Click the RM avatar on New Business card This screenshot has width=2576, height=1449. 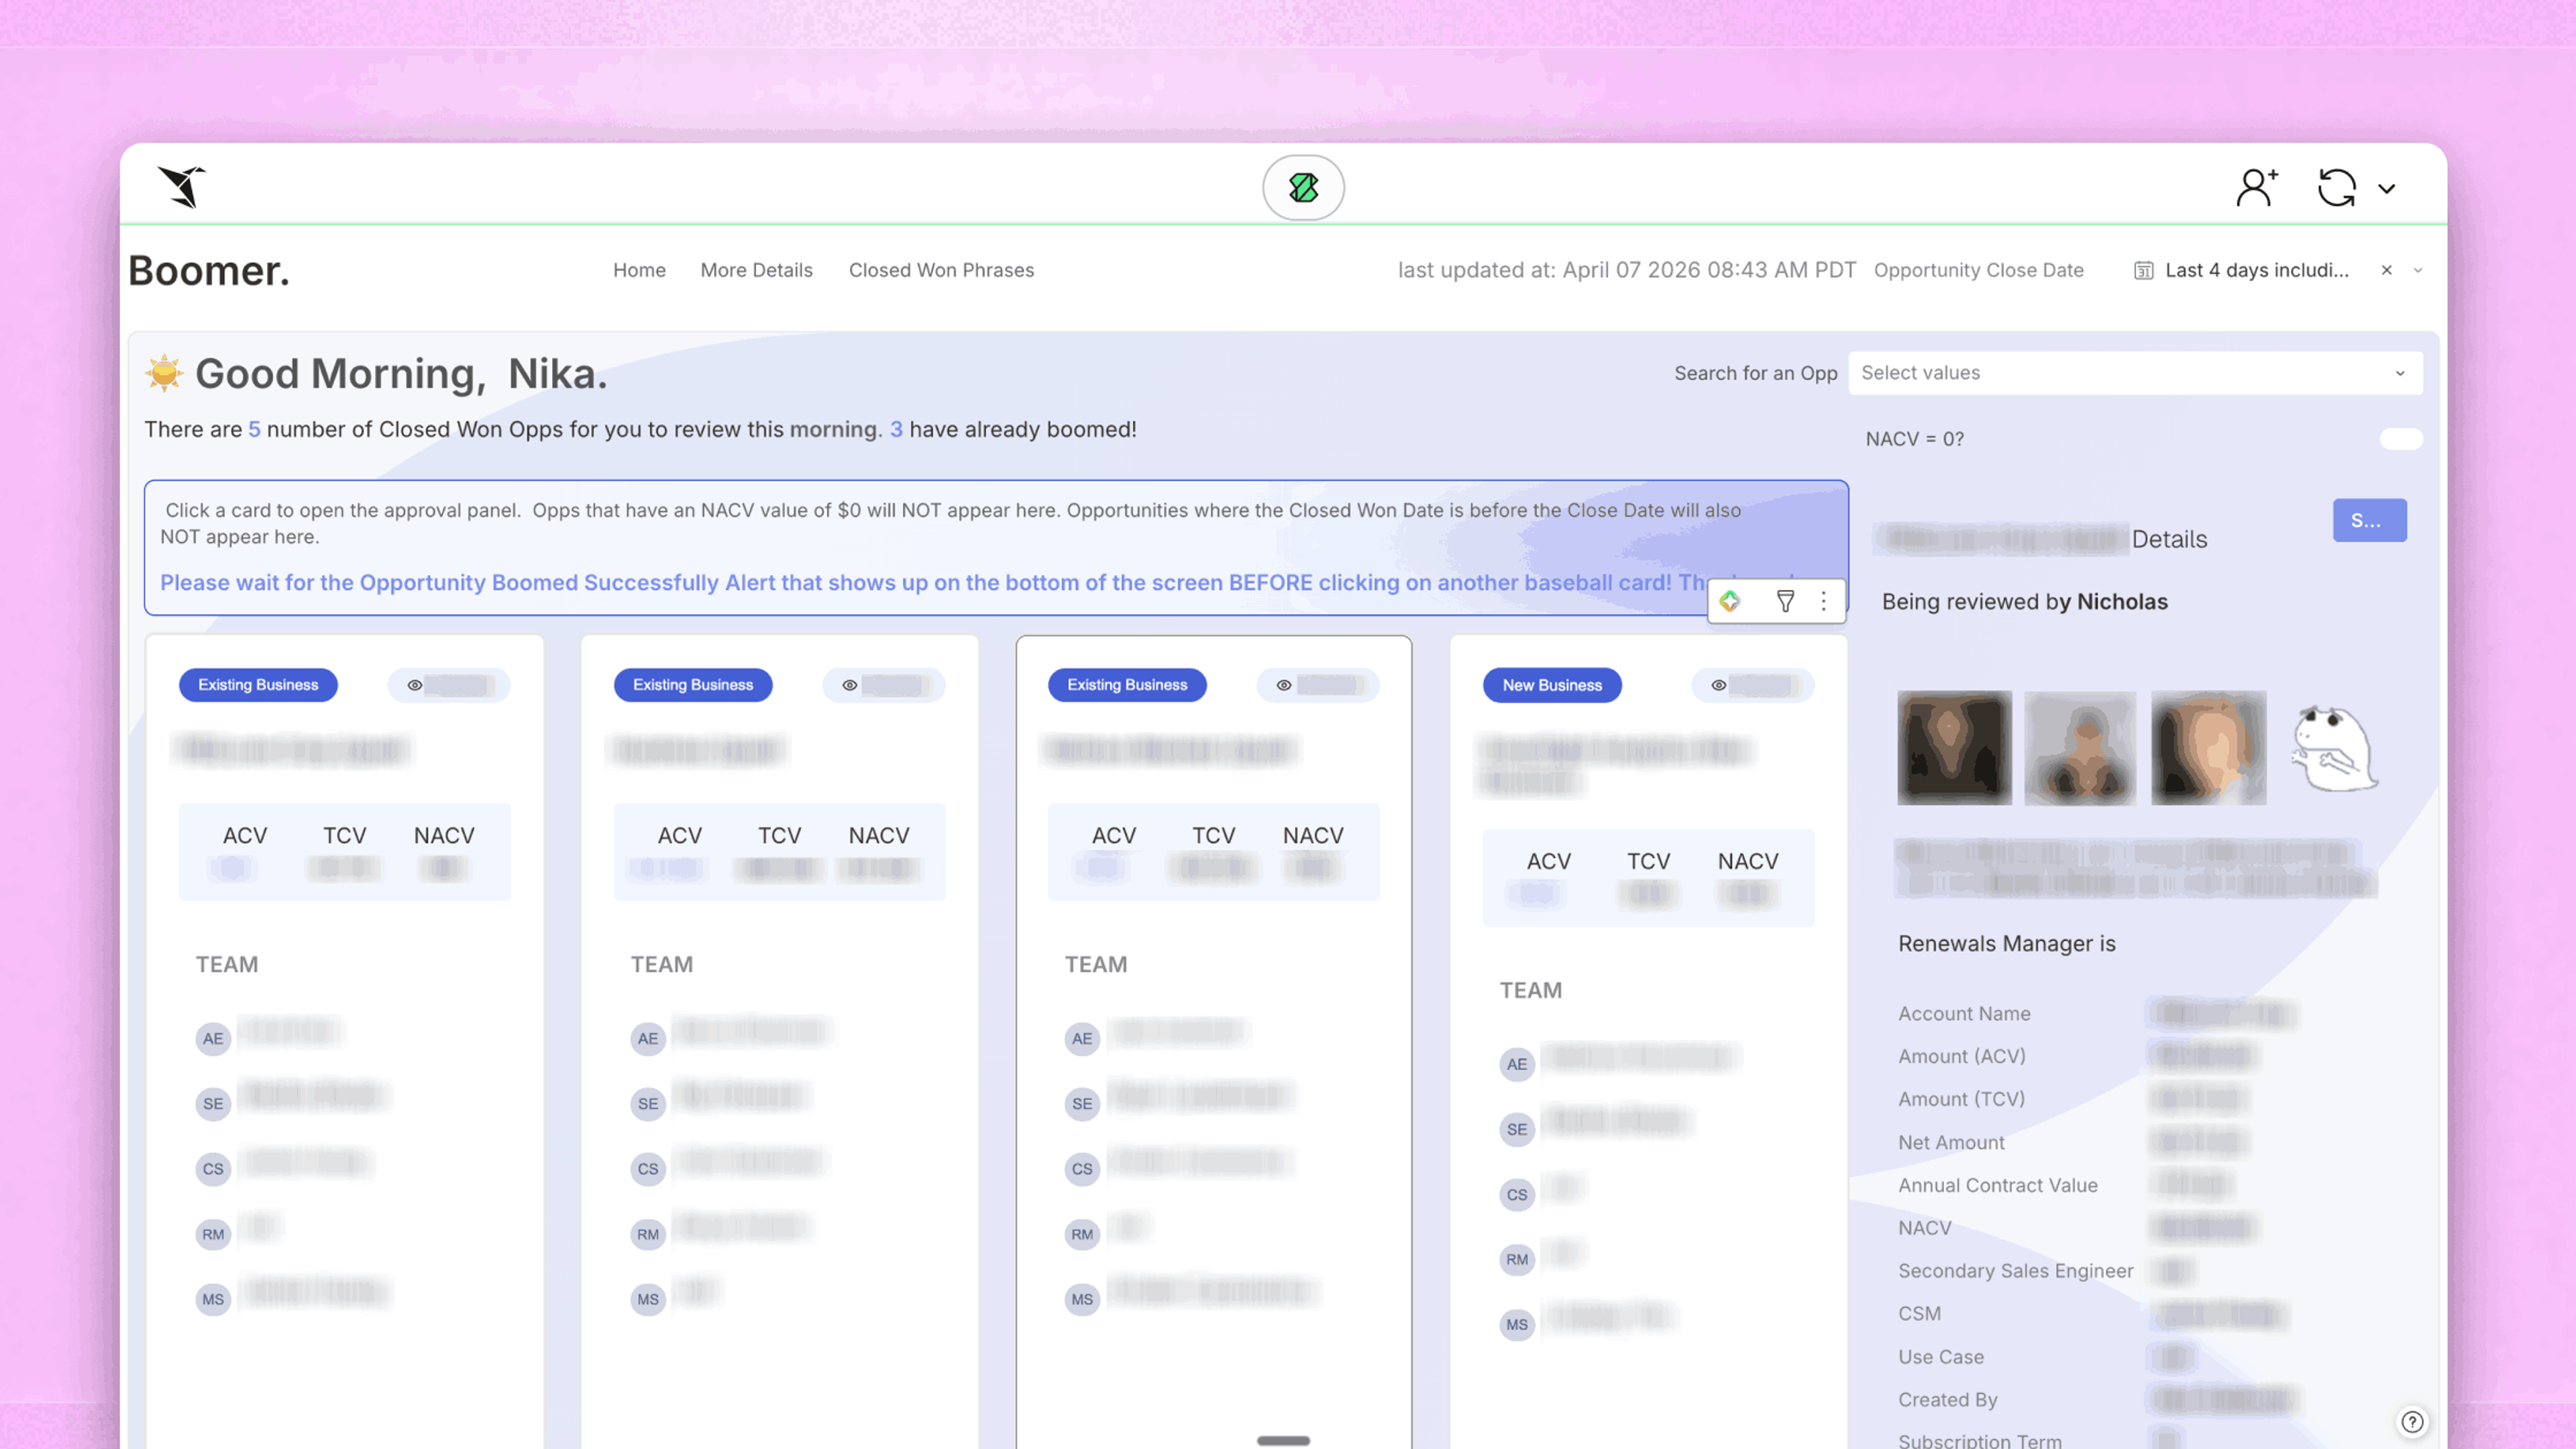click(x=1517, y=1259)
